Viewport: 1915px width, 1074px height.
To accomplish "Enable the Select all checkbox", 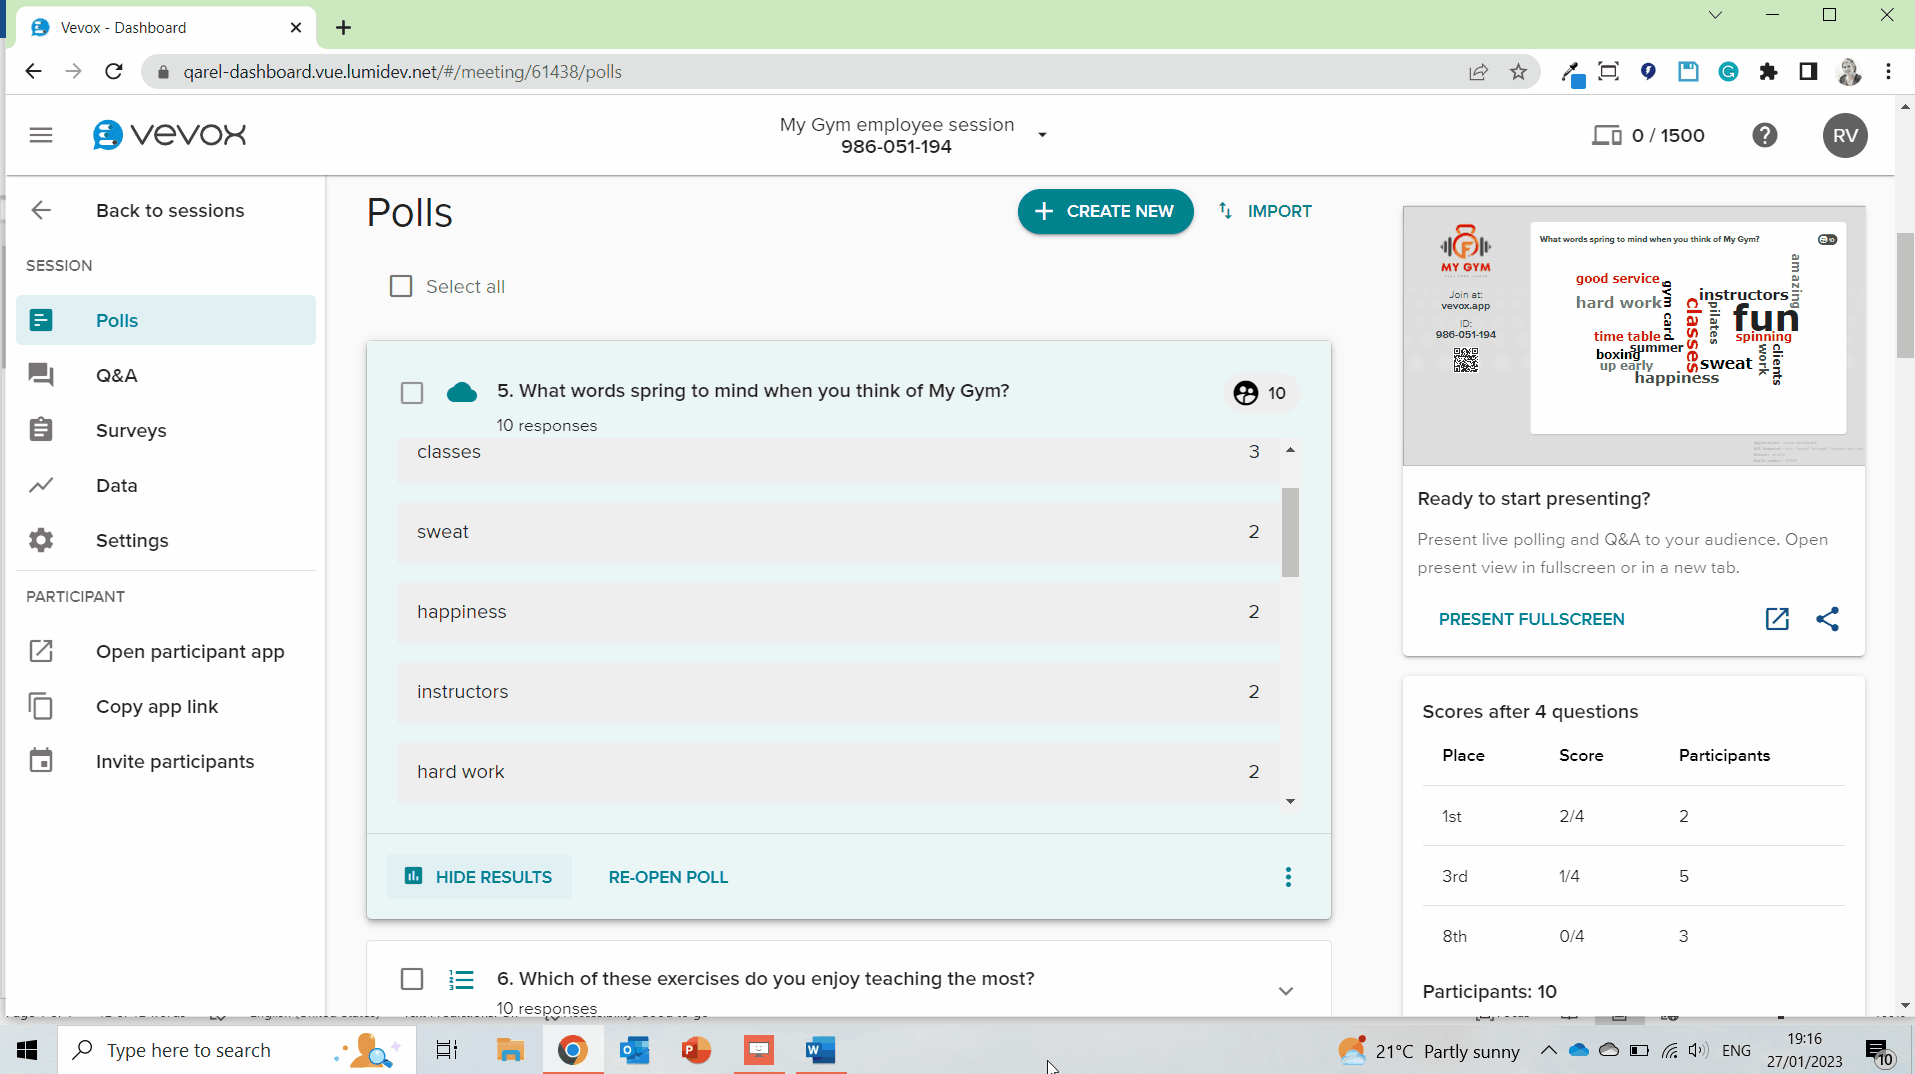I will pos(400,286).
